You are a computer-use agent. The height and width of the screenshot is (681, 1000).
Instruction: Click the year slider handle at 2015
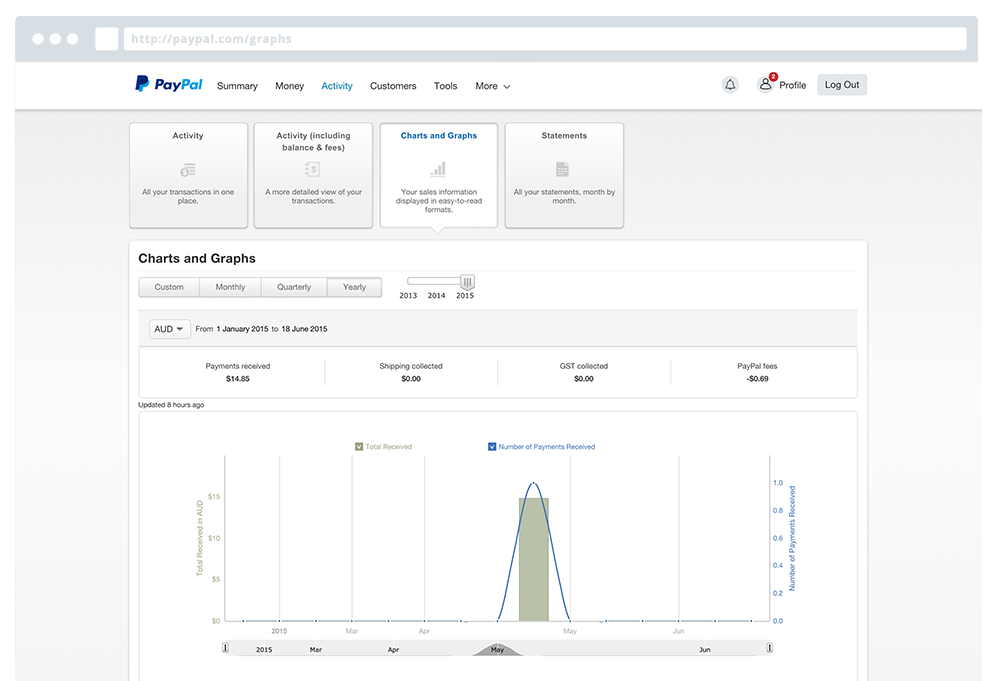click(467, 283)
